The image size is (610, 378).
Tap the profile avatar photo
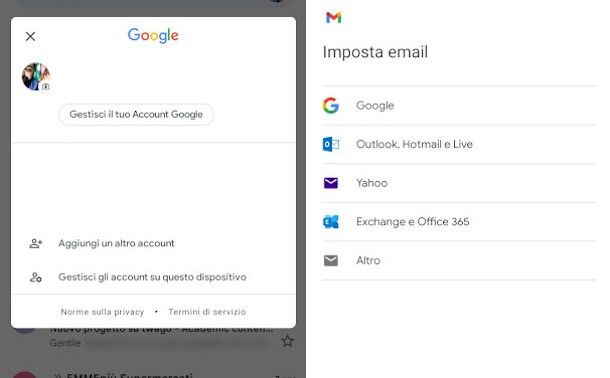35,77
